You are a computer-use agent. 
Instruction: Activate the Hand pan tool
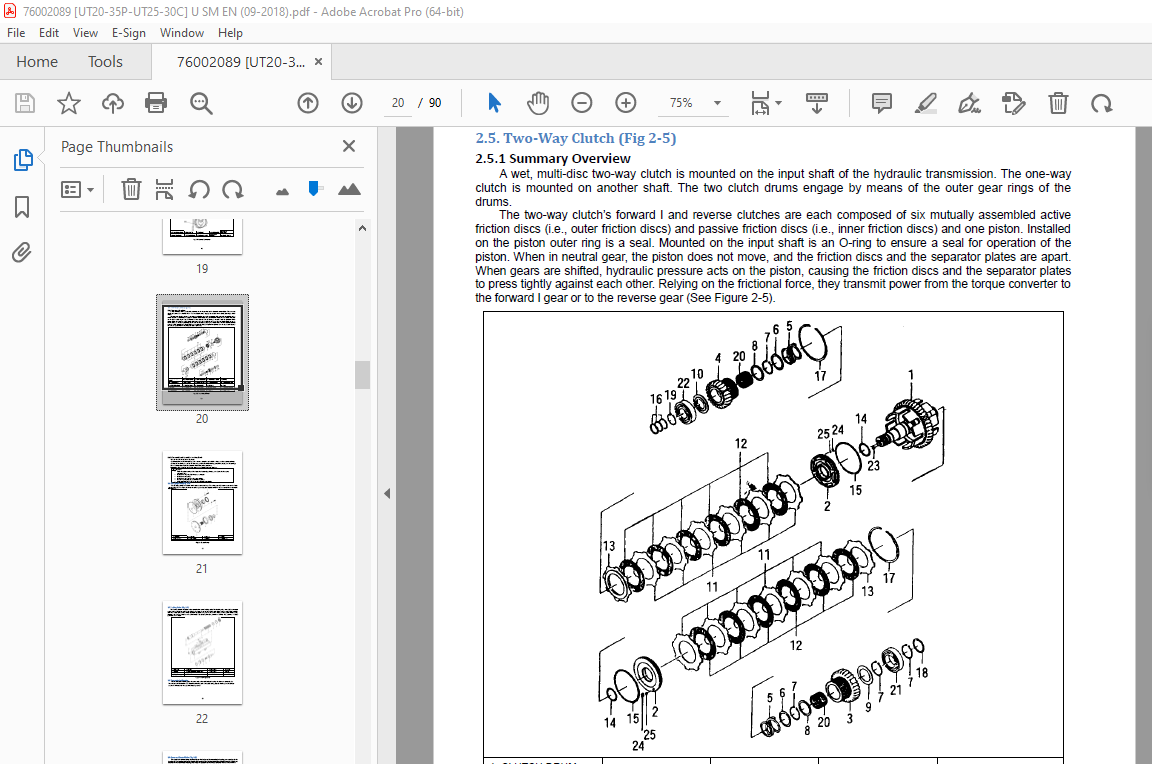click(538, 103)
